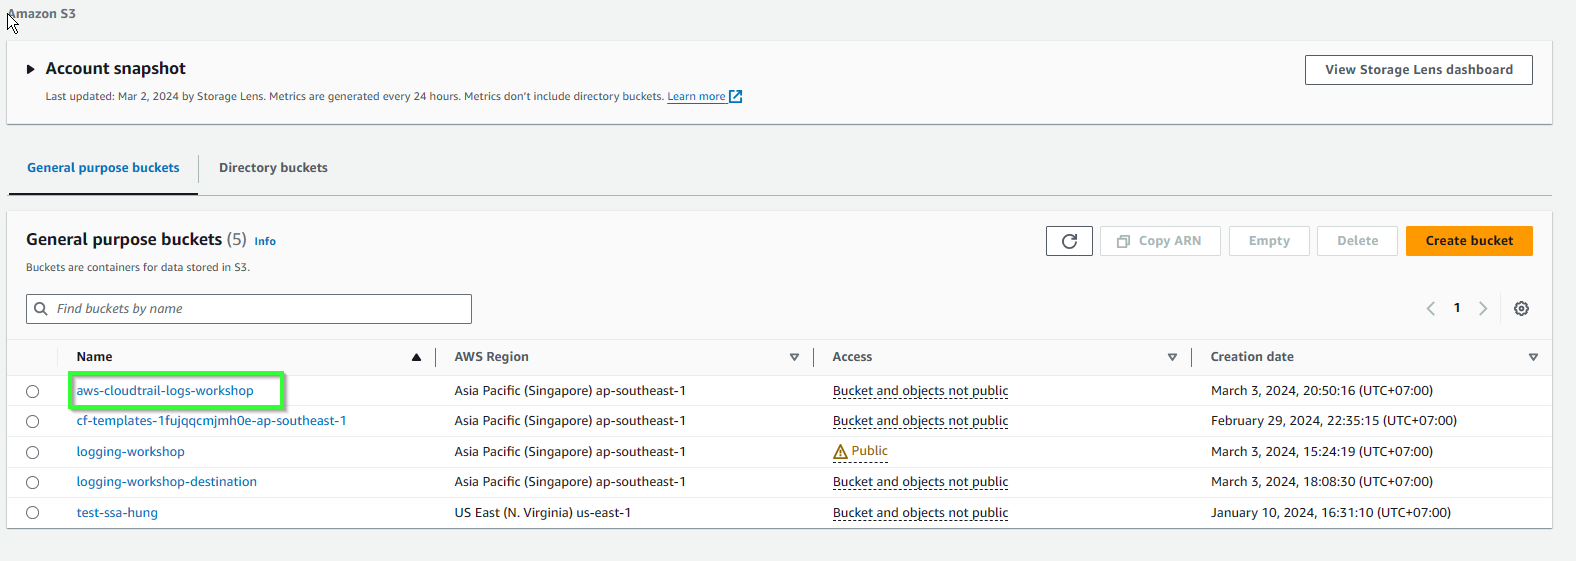1576x561 pixels.
Task: Click Amazon S3 breadcrumb text
Action: 41,14
